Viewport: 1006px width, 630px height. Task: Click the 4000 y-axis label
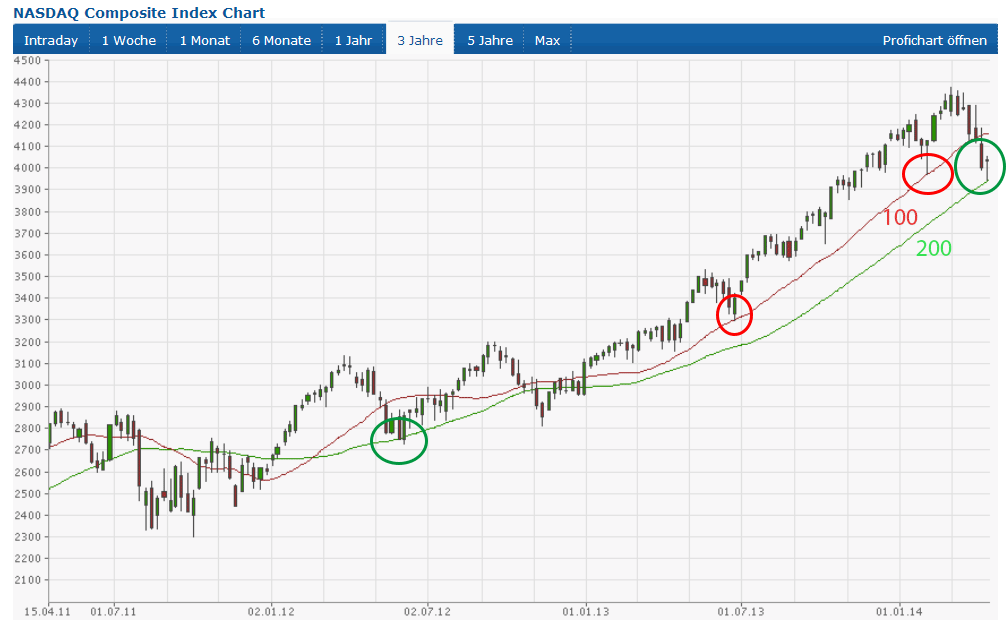click(28, 168)
